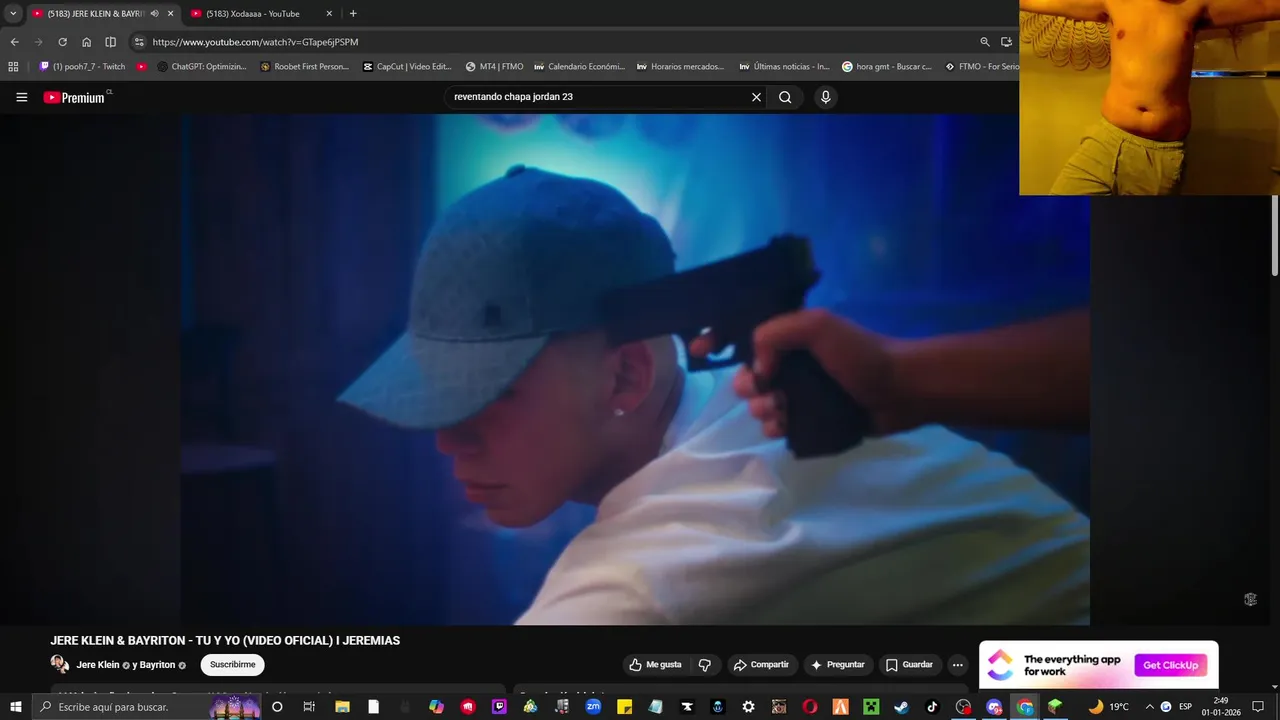Run the YouTube search magnifier button

click(x=785, y=97)
